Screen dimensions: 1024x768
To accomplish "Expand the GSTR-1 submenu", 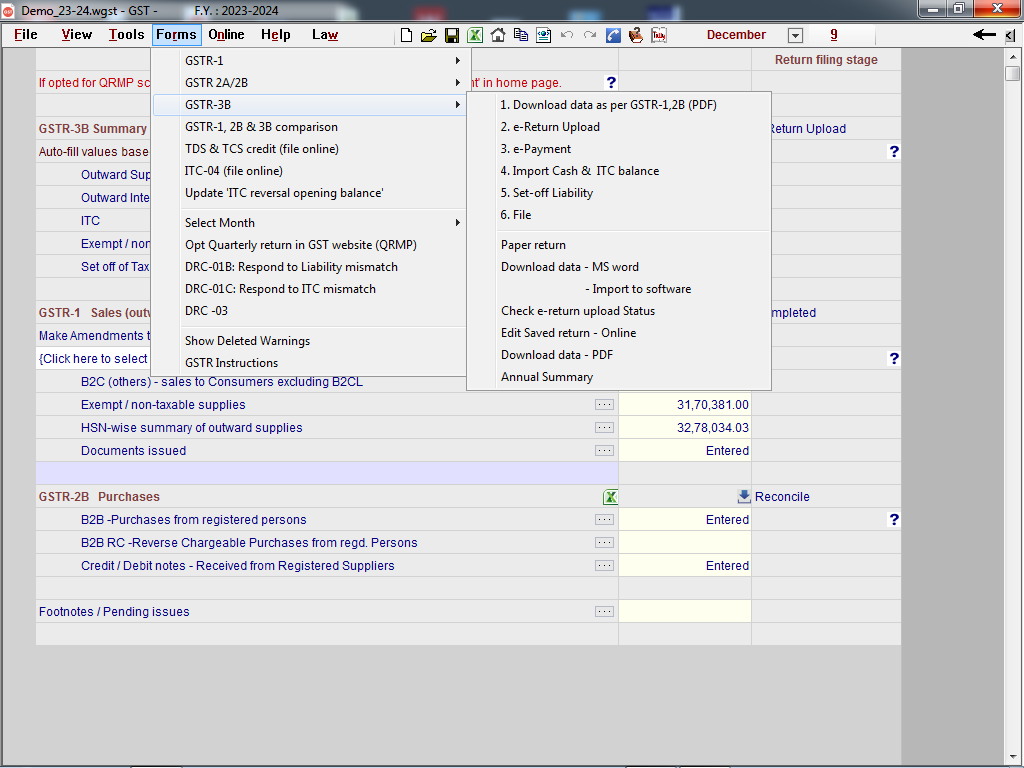I will [318, 61].
